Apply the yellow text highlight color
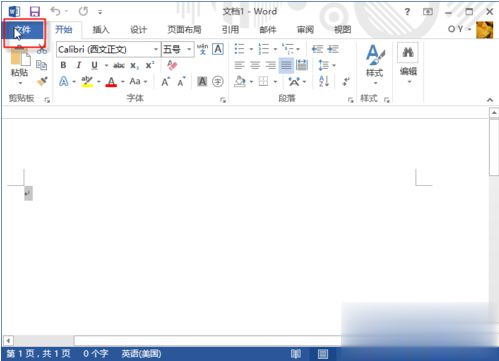 click(87, 81)
